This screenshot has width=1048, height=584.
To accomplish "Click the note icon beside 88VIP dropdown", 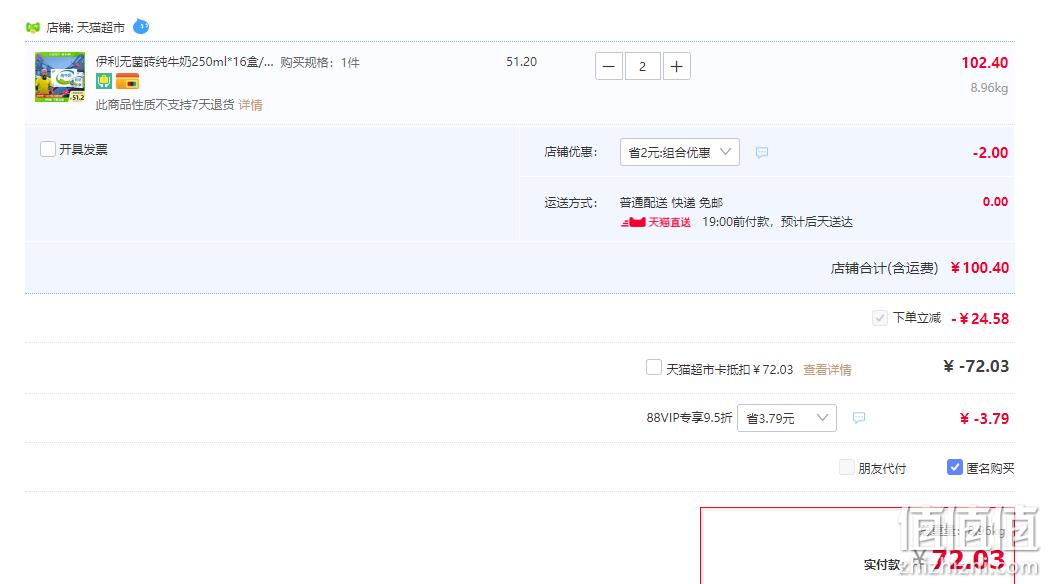I will point(859,418).
